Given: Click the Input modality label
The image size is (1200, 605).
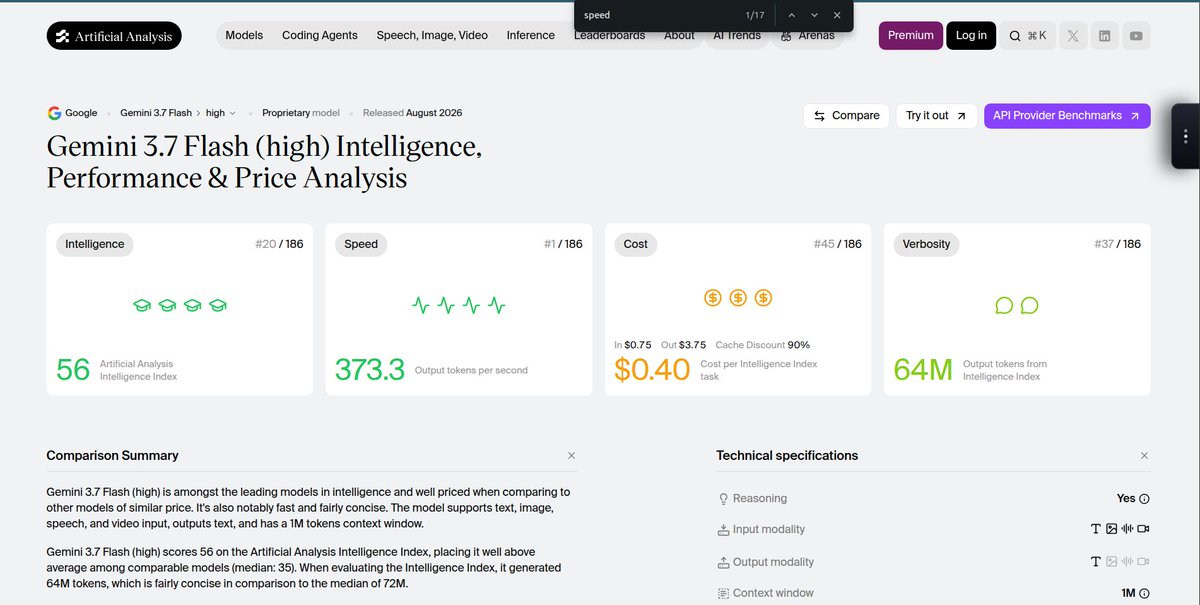Looking at the screenshot, I should 769,530.
